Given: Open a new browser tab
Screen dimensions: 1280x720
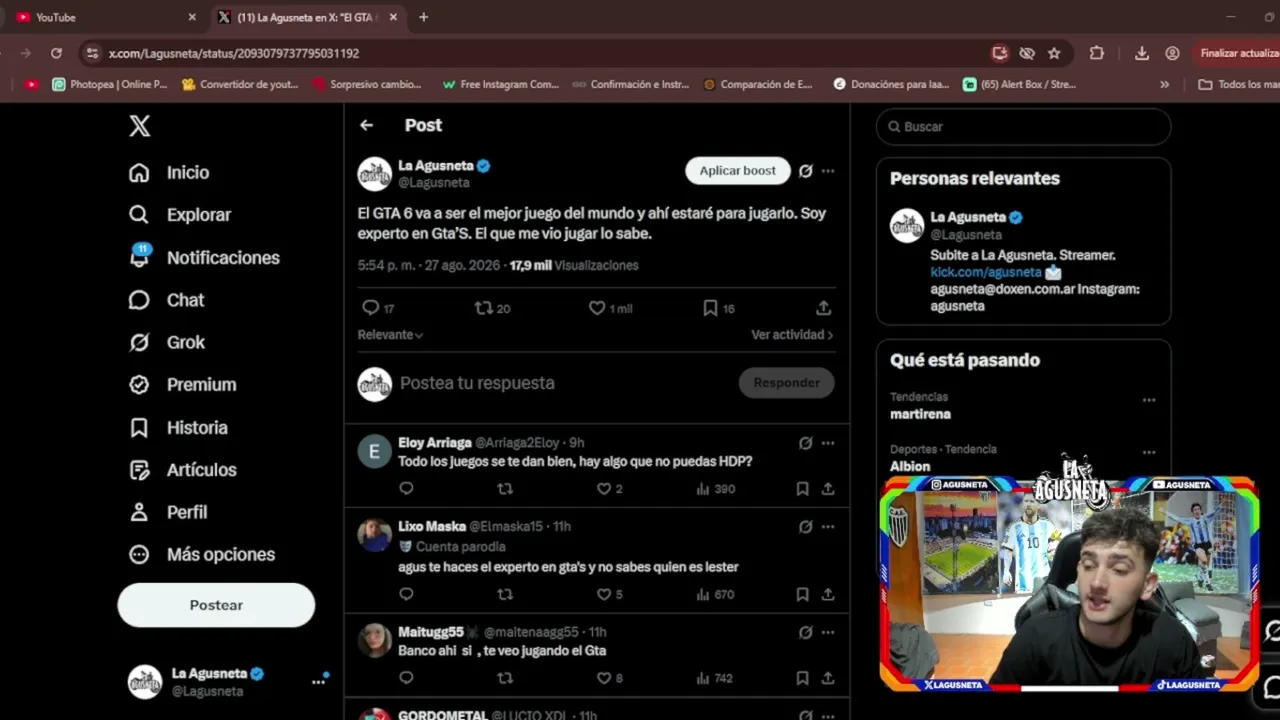Looking at the screenshot, I should pyautogui.click(x=424, y=17).
